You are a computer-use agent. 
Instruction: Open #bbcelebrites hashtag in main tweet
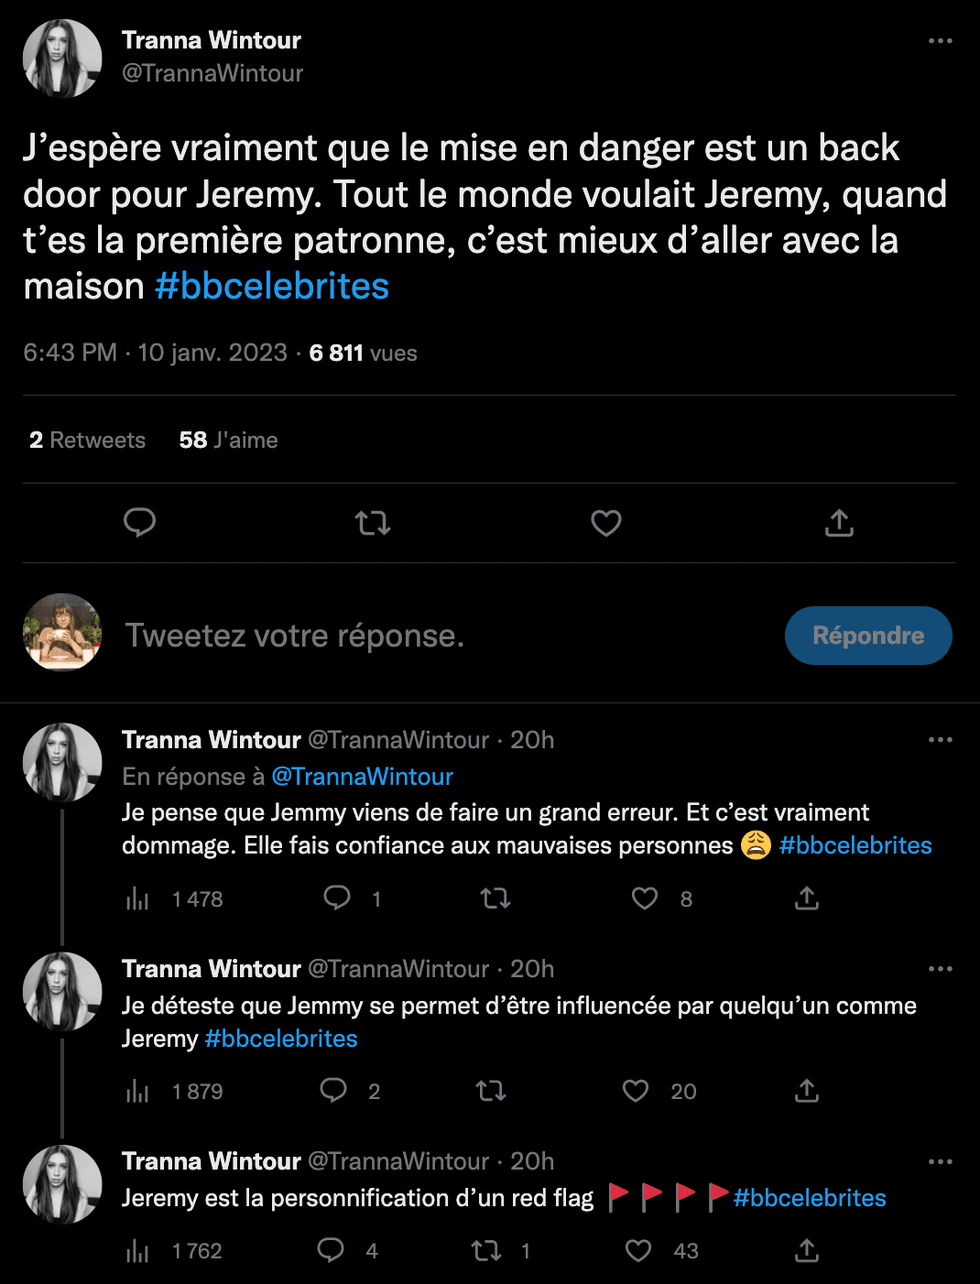[x=272, y=287]
